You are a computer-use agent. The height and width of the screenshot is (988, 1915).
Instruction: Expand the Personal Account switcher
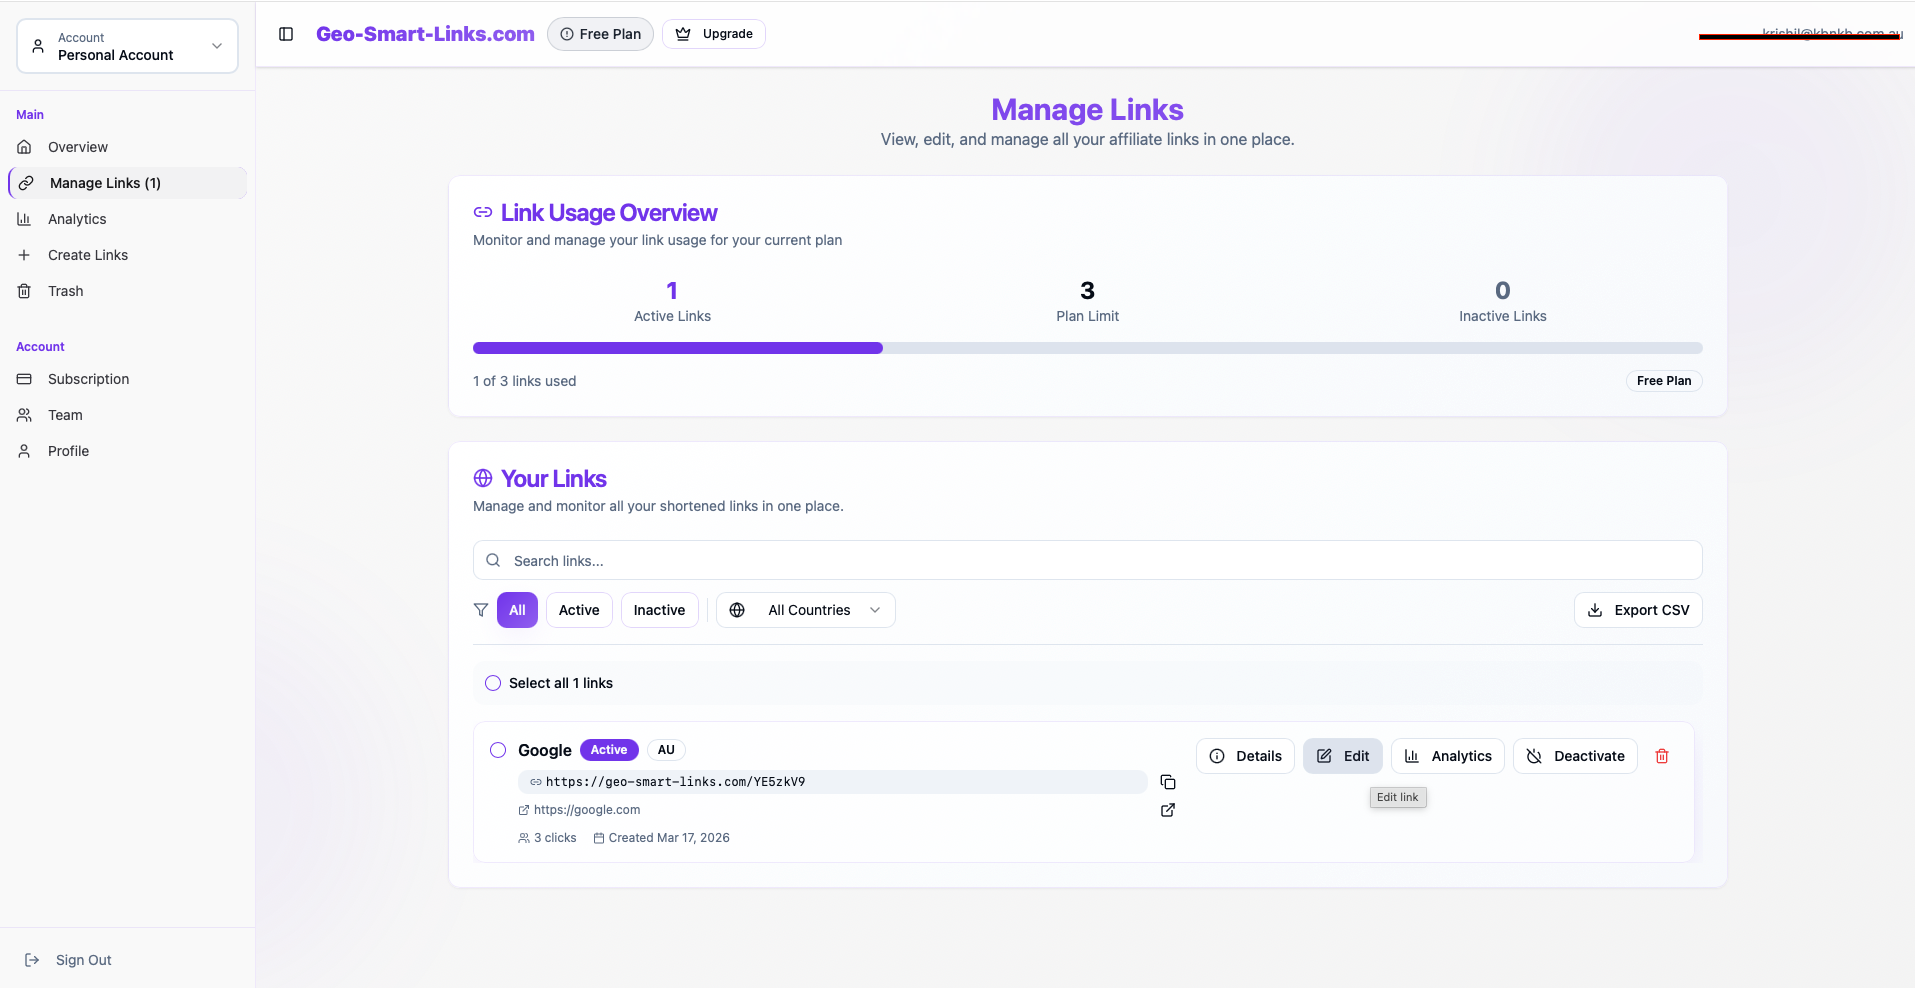(128, 46)
